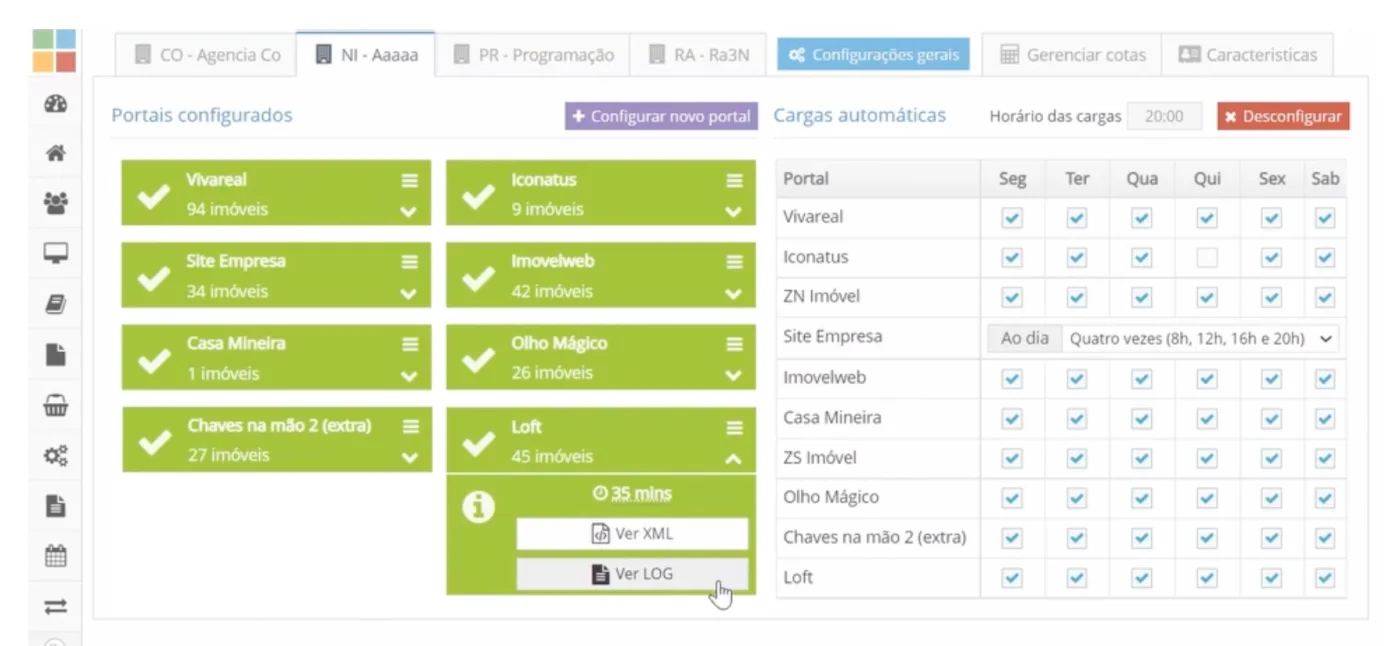This screenshot has height=646, width=1400.
Task: Expand the Casa Mineira card chevron
Action: point(409,376)
